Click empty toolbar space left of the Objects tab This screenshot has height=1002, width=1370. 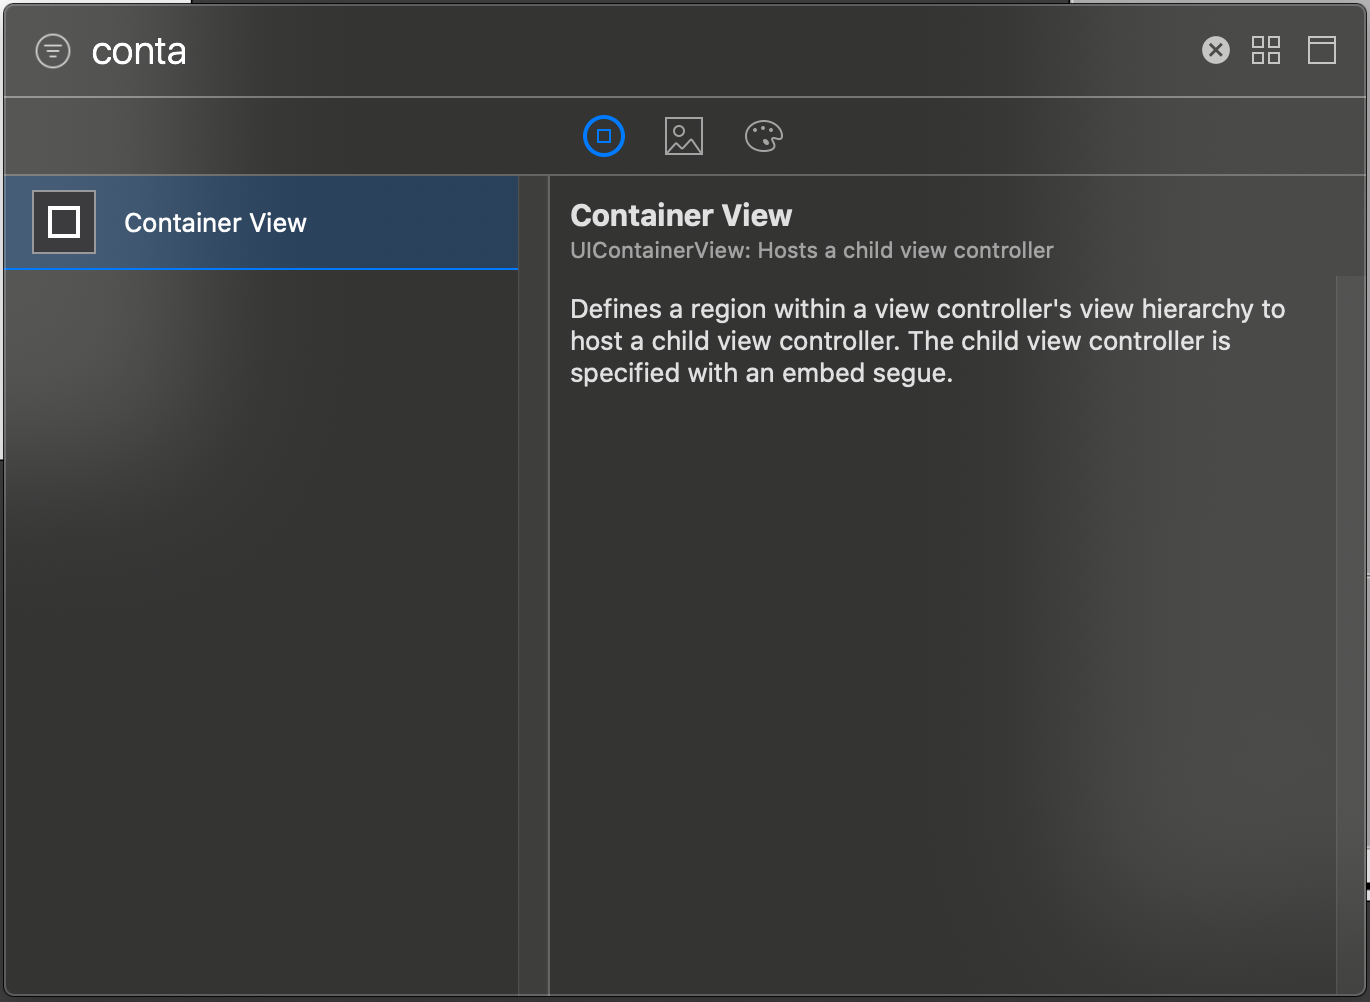[300, 136]
